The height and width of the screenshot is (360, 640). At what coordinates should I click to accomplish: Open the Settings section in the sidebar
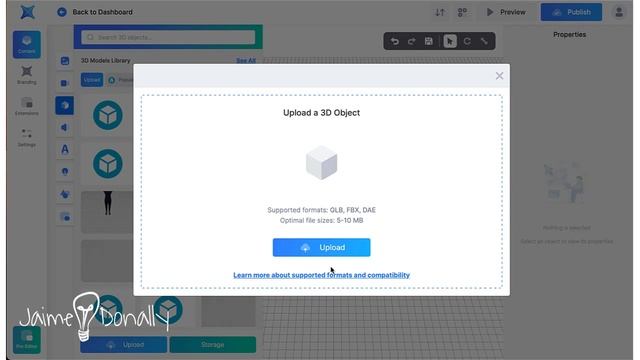coord(27,138)
